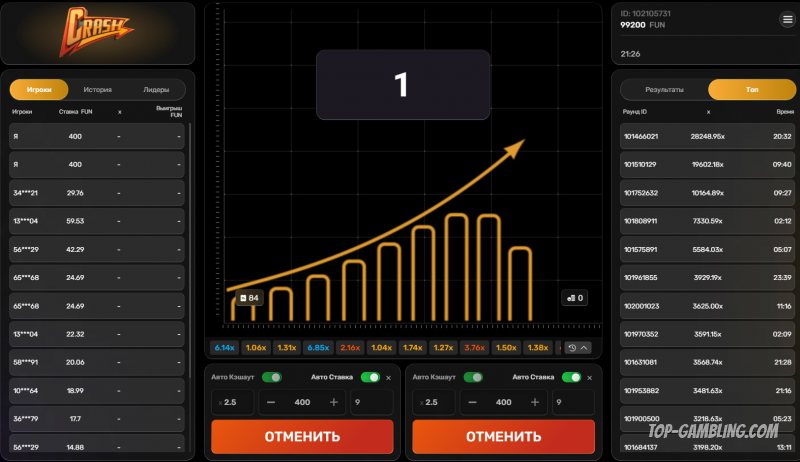Increase the bet with plus in right panel
The image size is (800, 462).
click(534, 402)
